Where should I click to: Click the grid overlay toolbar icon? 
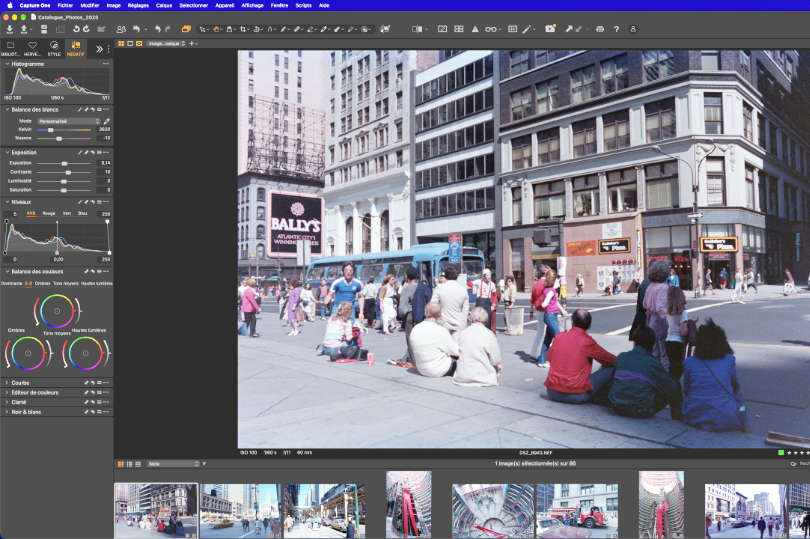tap(512, 29)
